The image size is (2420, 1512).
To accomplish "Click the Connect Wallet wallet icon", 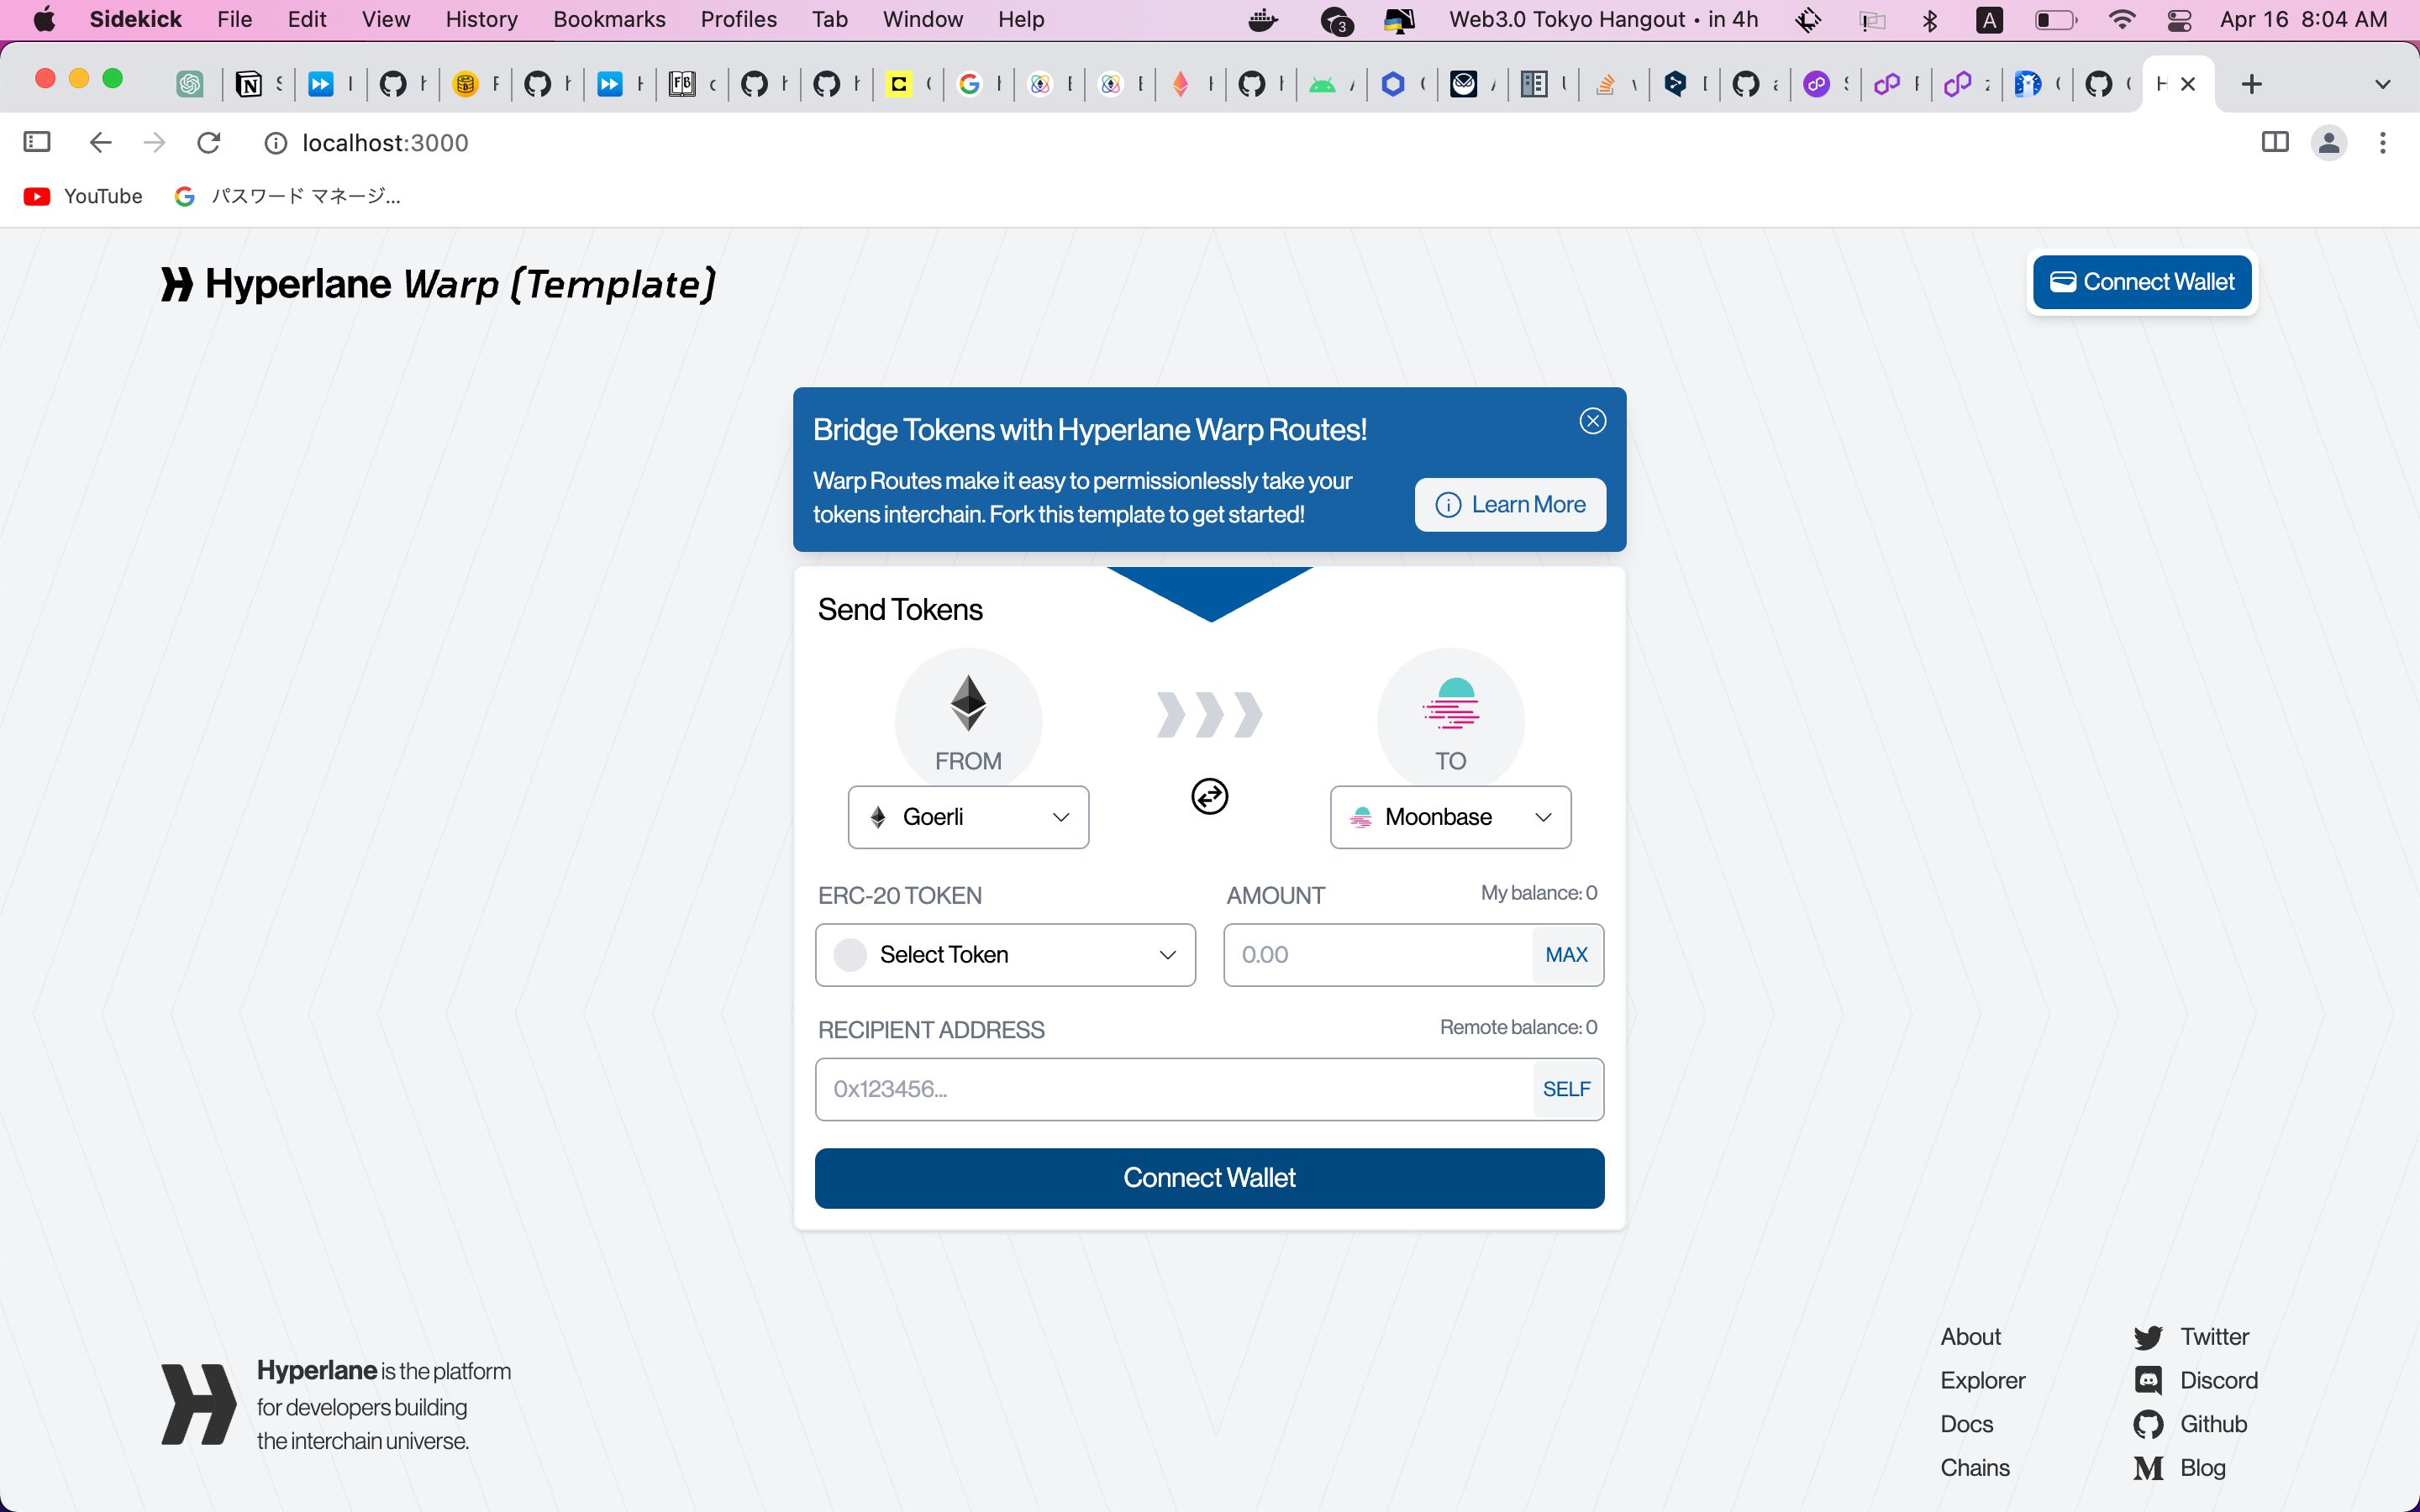I will 2061,281.
